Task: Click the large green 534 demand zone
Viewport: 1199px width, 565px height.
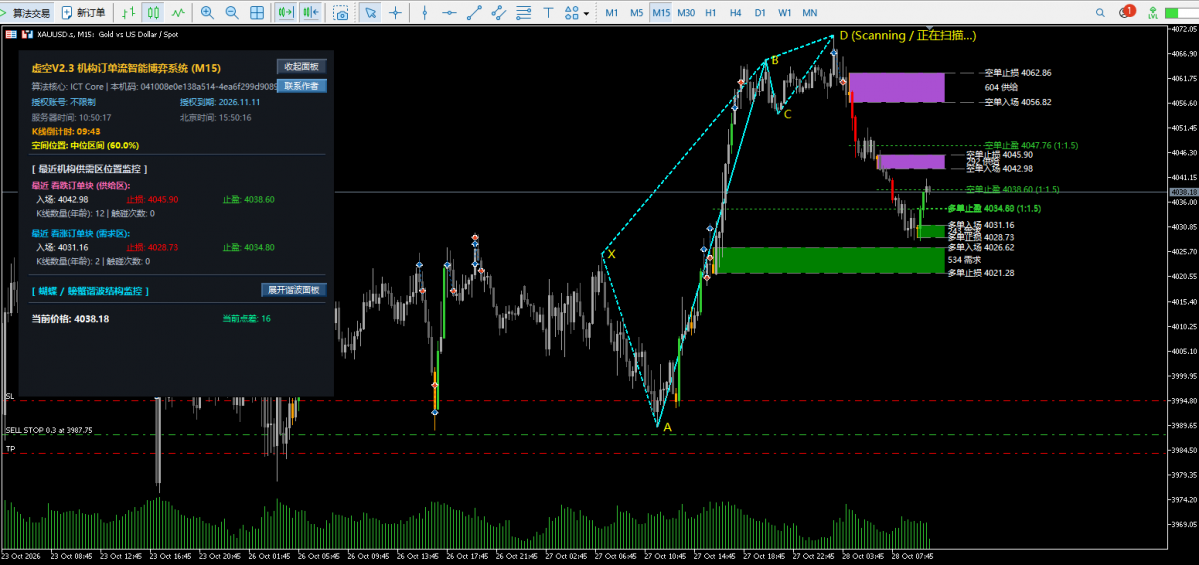Action: coord(829,260)
